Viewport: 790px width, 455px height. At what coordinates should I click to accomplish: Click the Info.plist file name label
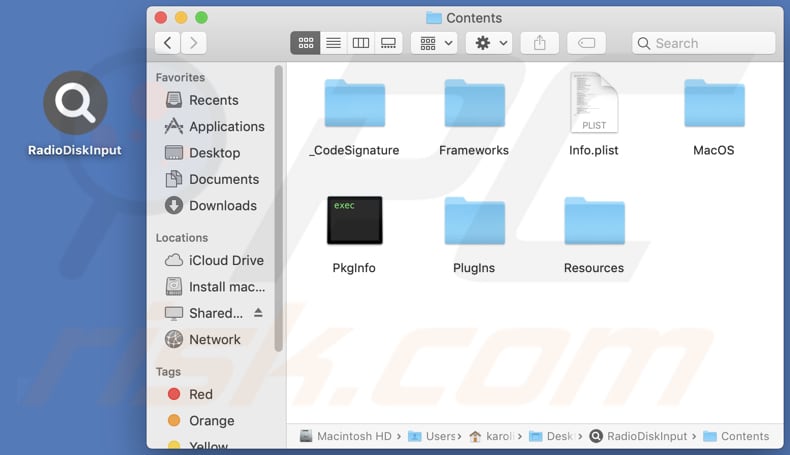(594, 150)
